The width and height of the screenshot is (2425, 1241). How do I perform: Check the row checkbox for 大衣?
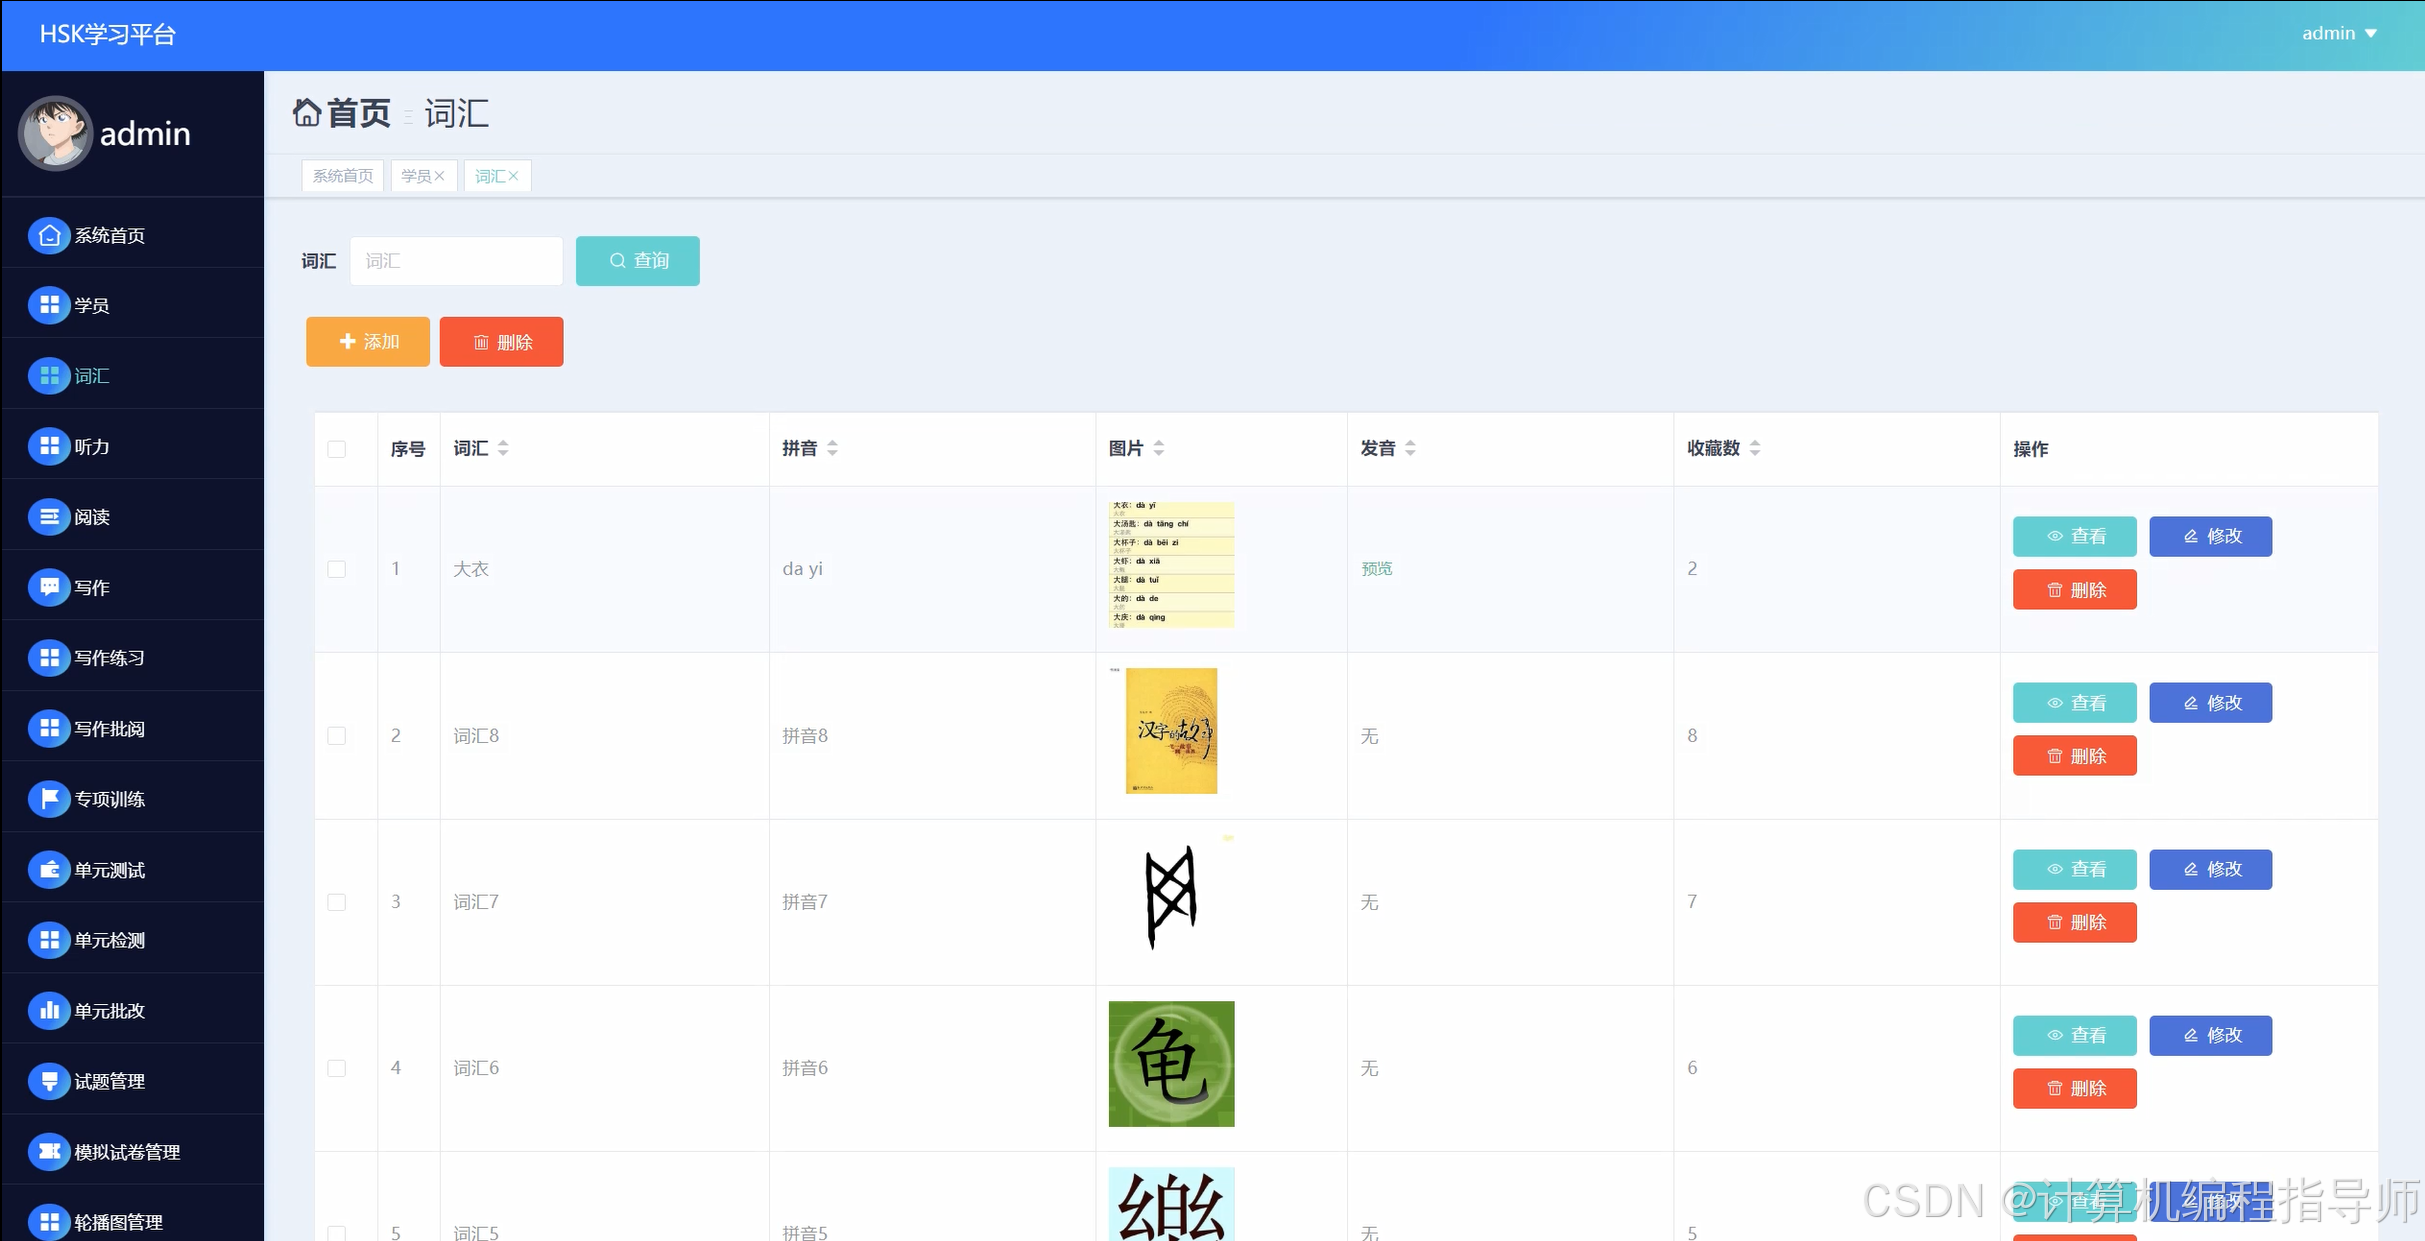point(337,569)
